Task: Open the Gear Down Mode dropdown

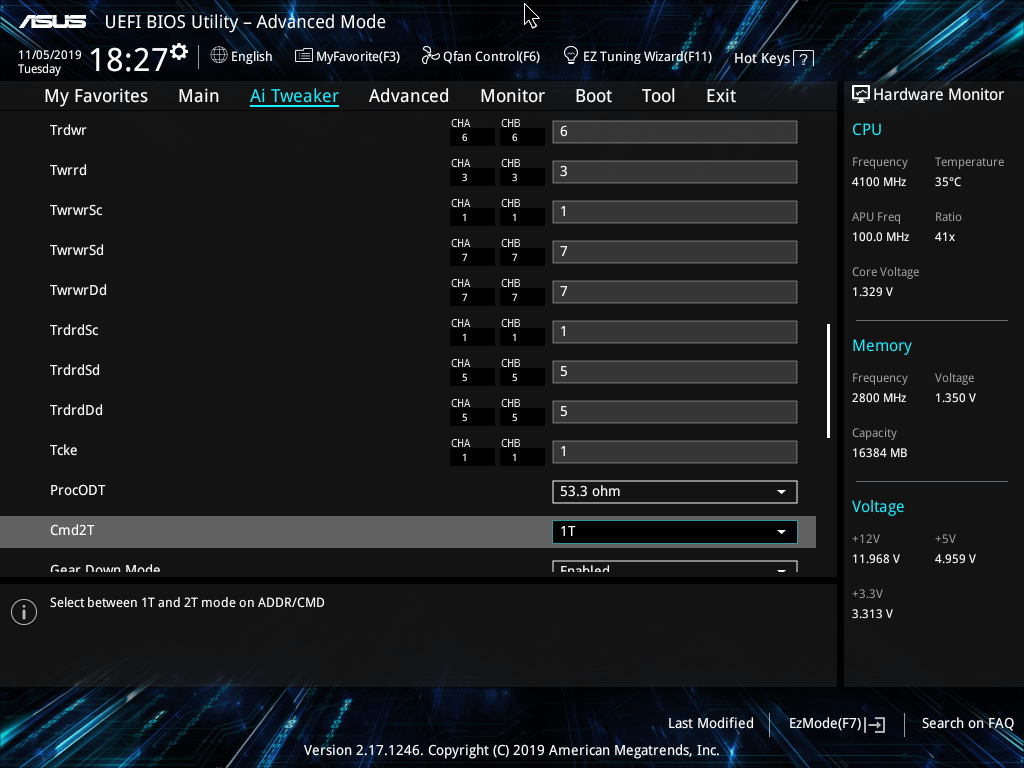Action: (675, 567)
